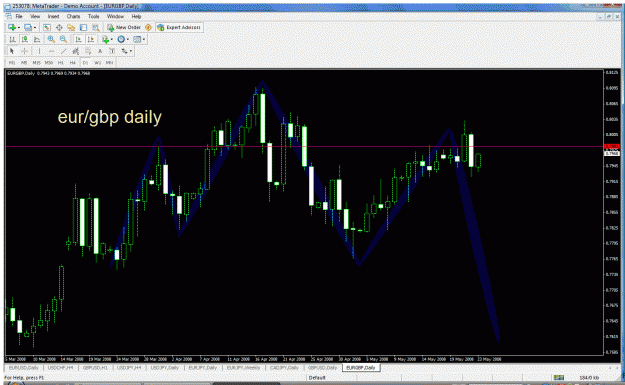Select the Trendline drawing tool
625x385 pixels.
[63, 51]
